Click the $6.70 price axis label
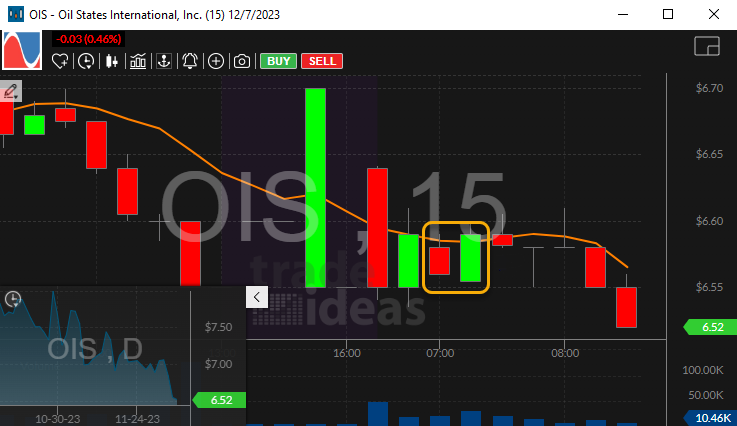Screen dimensions: 737x426 [709, 88]
